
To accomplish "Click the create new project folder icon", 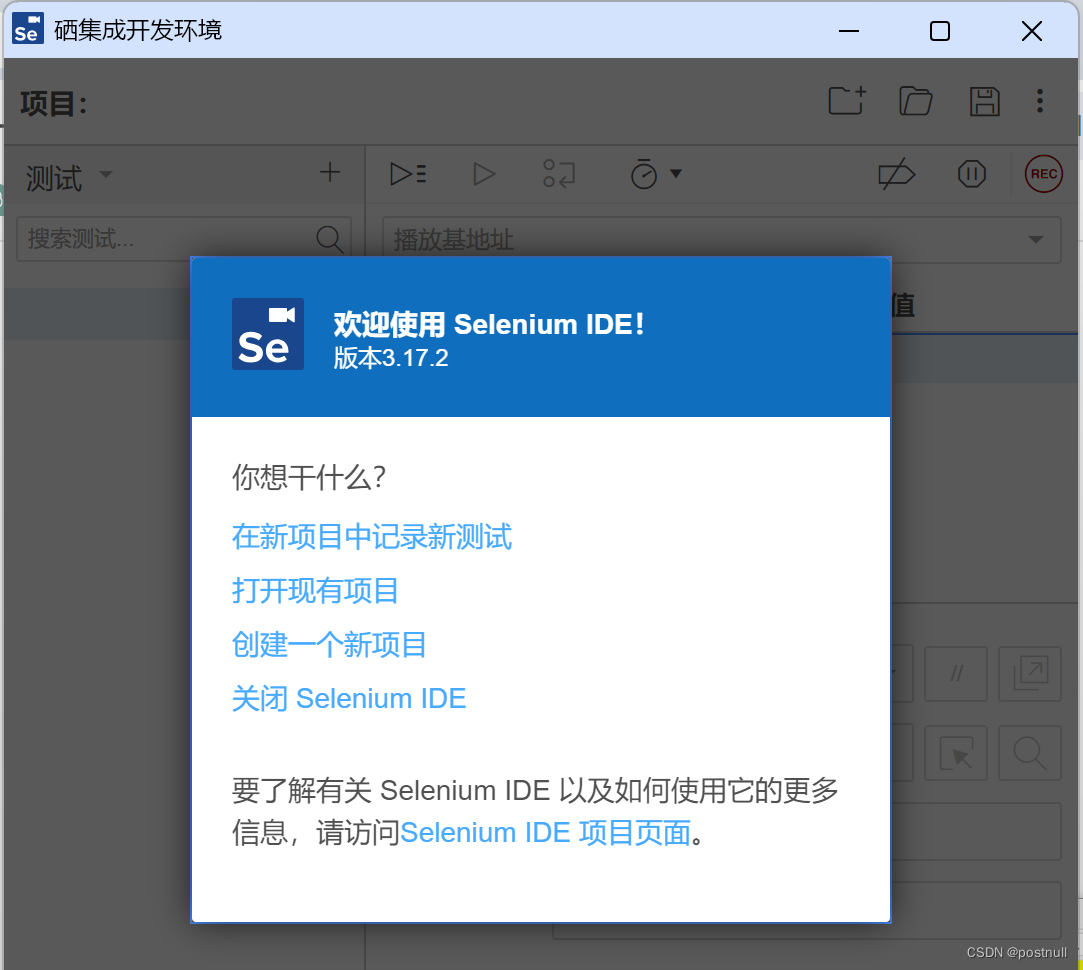I will pos(847,101).
